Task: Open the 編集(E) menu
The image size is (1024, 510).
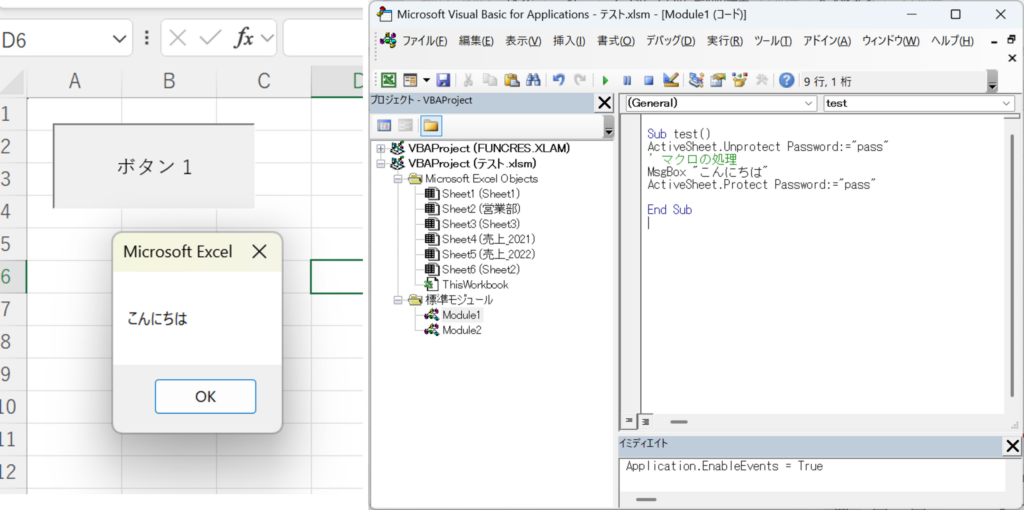Action: pyautogui.click(x=477, y=41)
